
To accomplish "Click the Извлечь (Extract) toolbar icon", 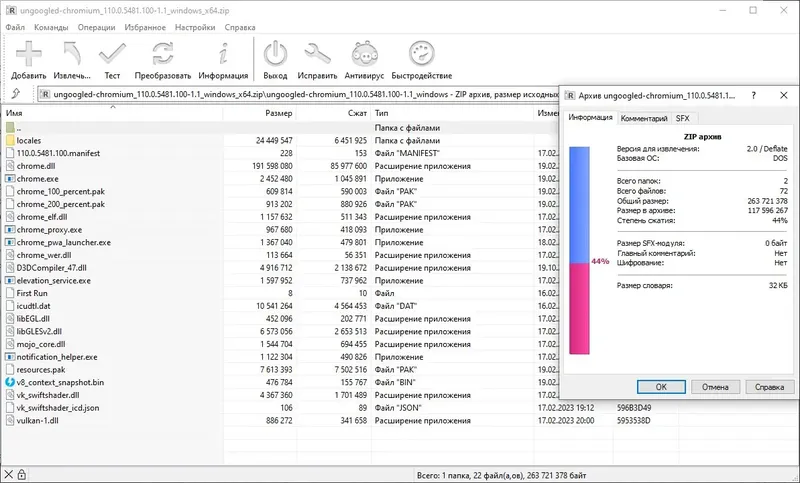I will 72,54.
